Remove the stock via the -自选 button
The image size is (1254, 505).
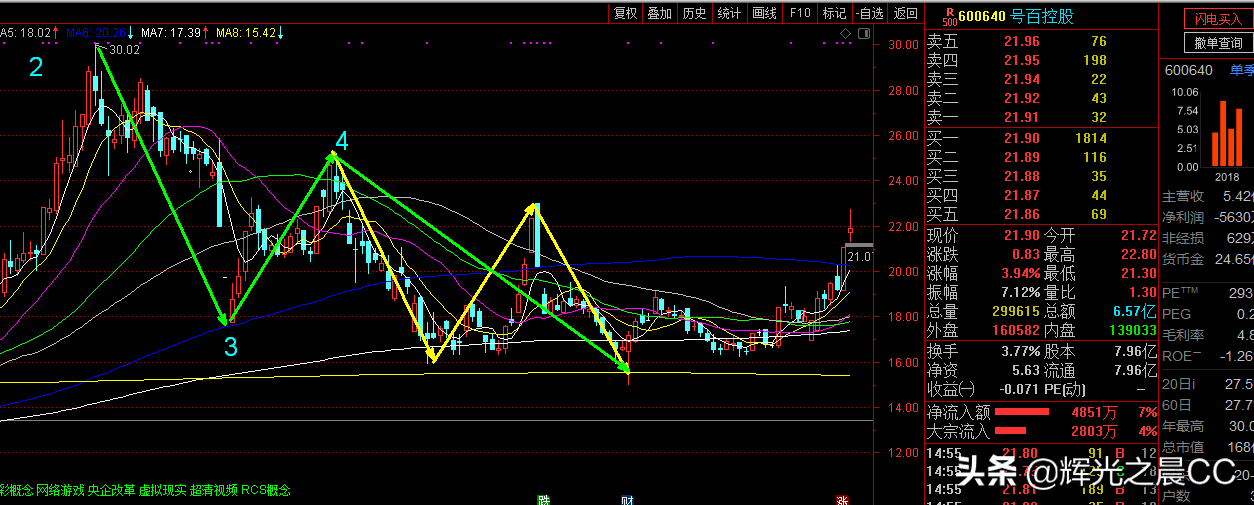(x=870, y=13)
